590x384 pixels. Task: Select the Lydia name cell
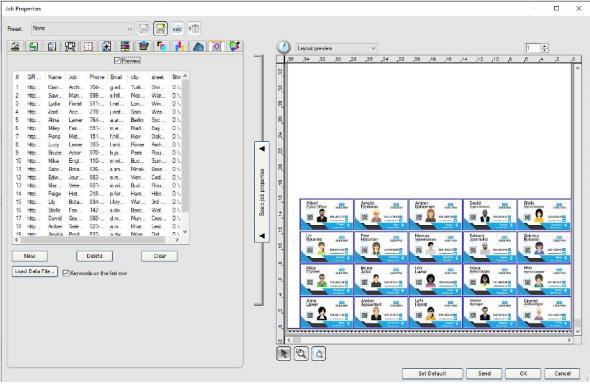pos(54,103)
